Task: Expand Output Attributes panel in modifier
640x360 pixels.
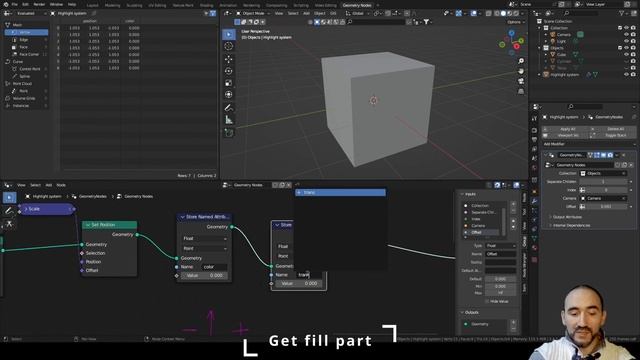Action: click(x=567, y=217)
